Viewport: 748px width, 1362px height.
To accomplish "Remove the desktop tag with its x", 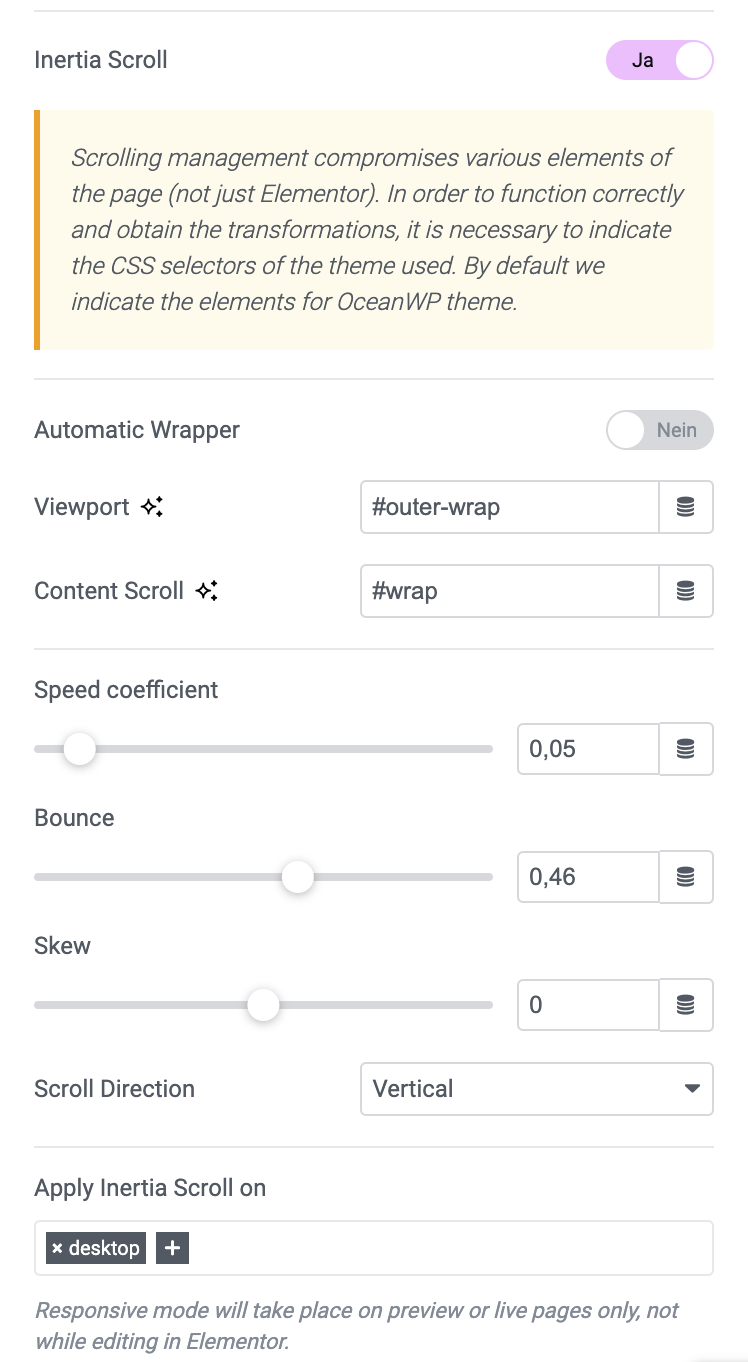I will pos(57,1248).
